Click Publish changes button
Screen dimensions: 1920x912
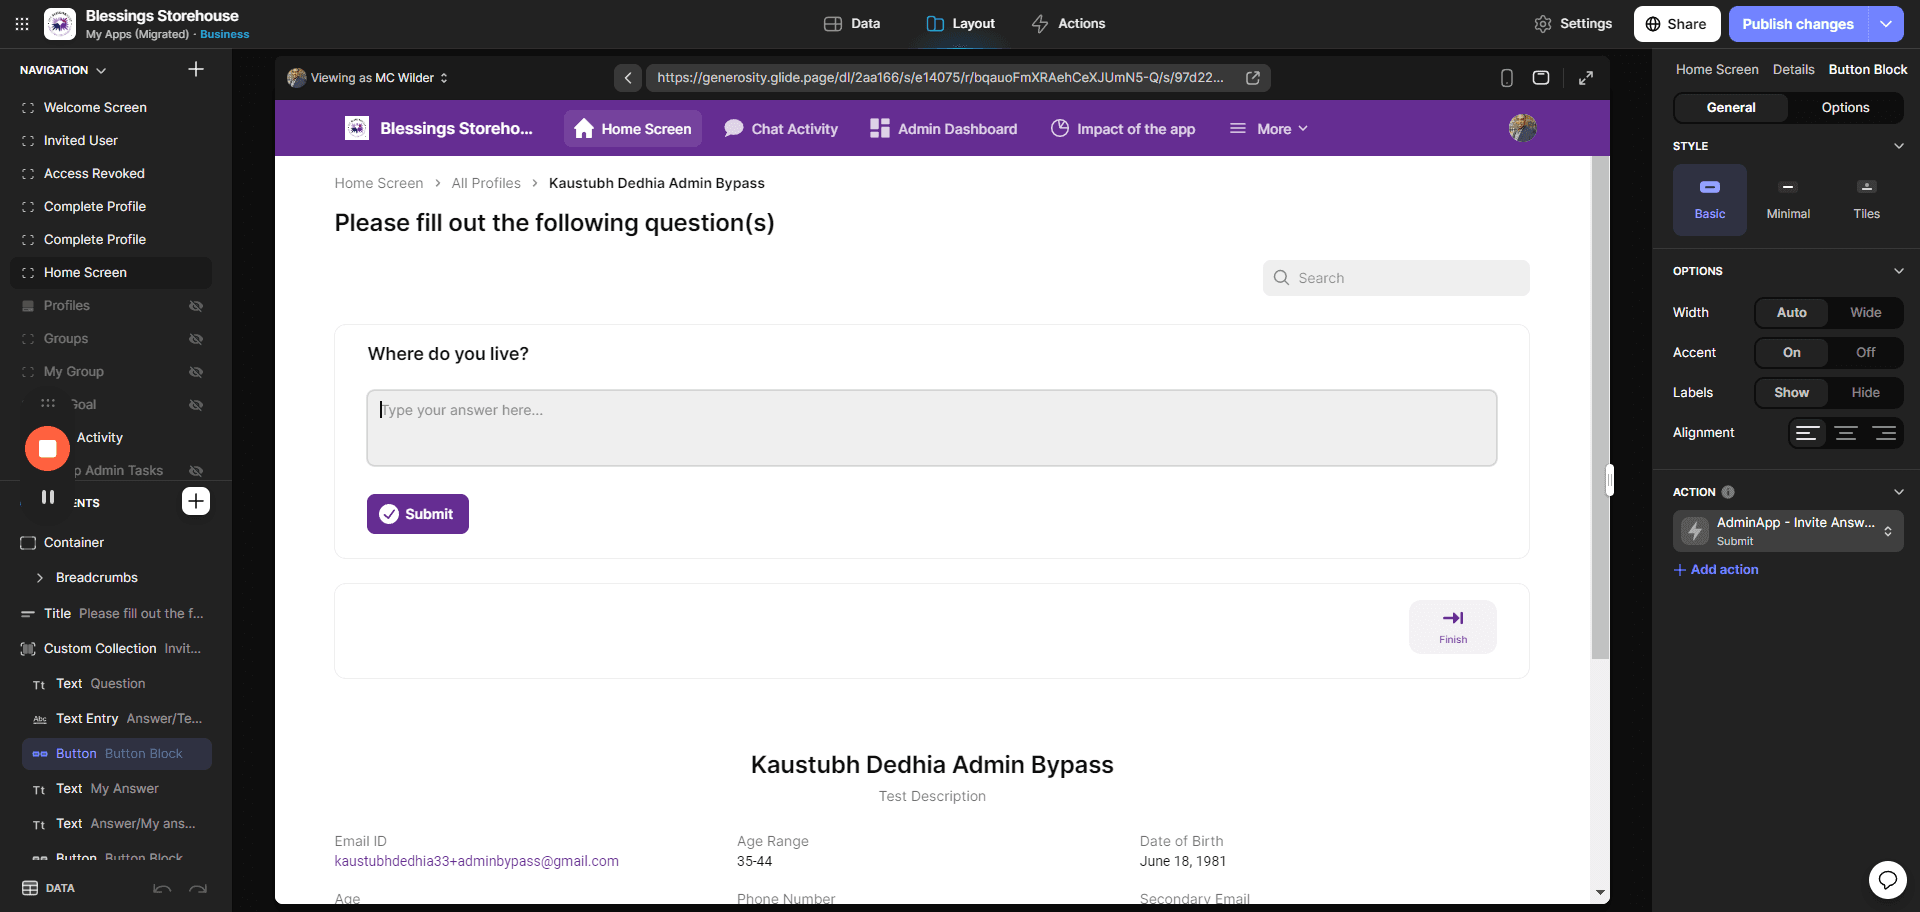1798,24
